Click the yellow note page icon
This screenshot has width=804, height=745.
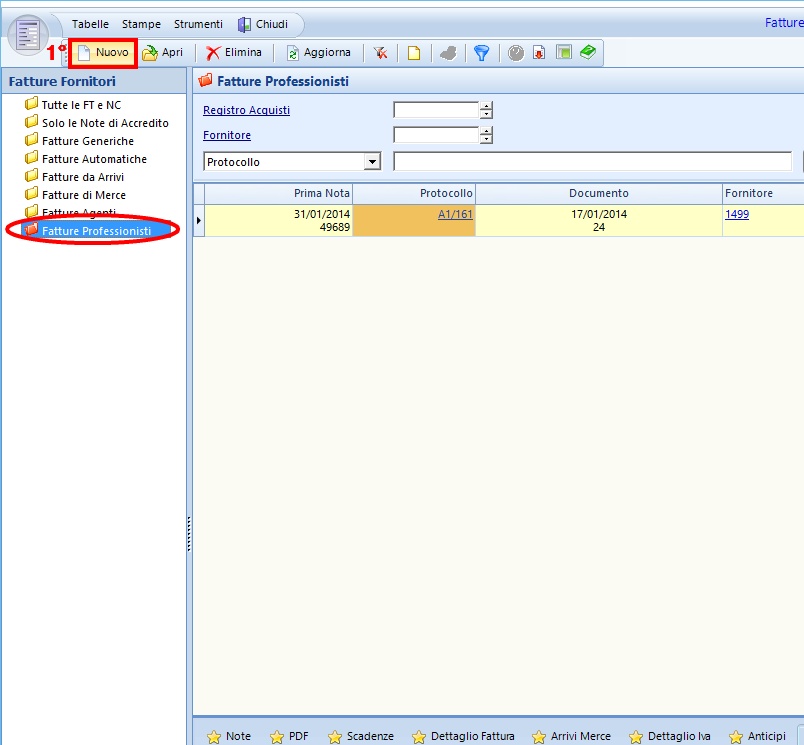coord(413,53)
